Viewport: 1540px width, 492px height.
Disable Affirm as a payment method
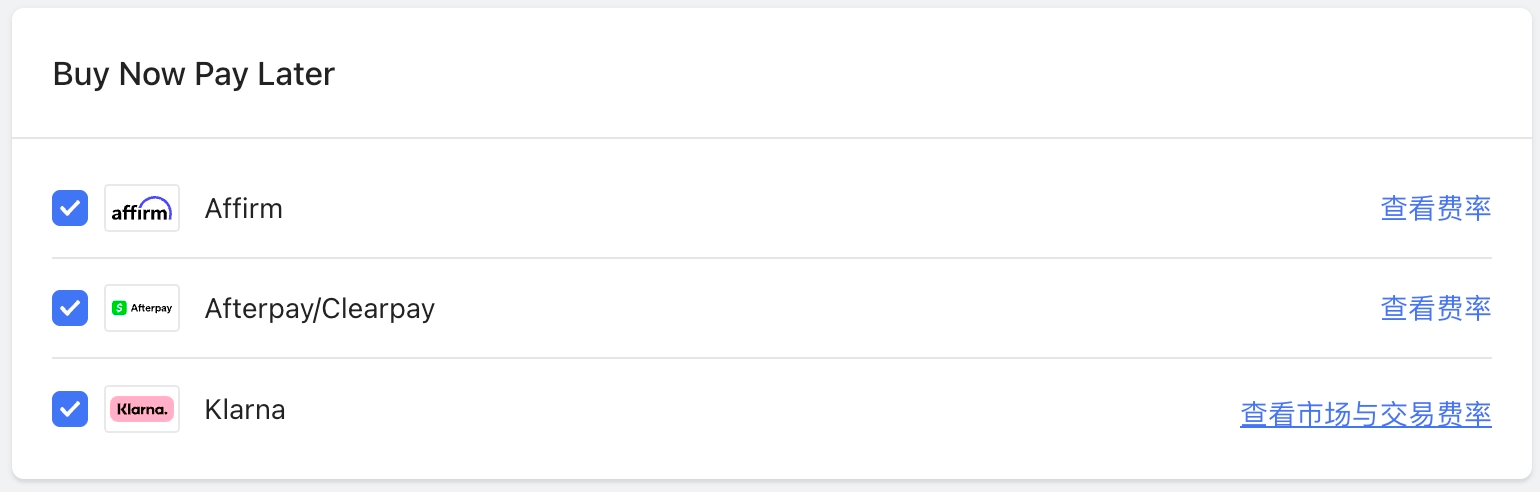(70, 208)
